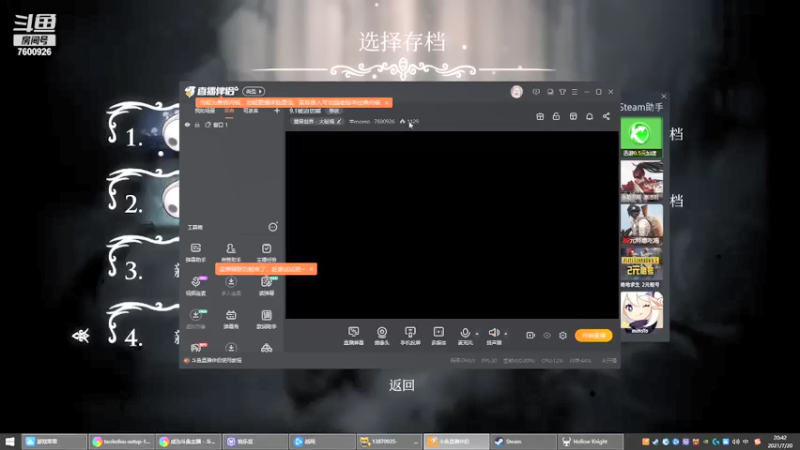Add a new scene with plus button
The width and height of the screenshot is (800, 450).
pos(277,111)
